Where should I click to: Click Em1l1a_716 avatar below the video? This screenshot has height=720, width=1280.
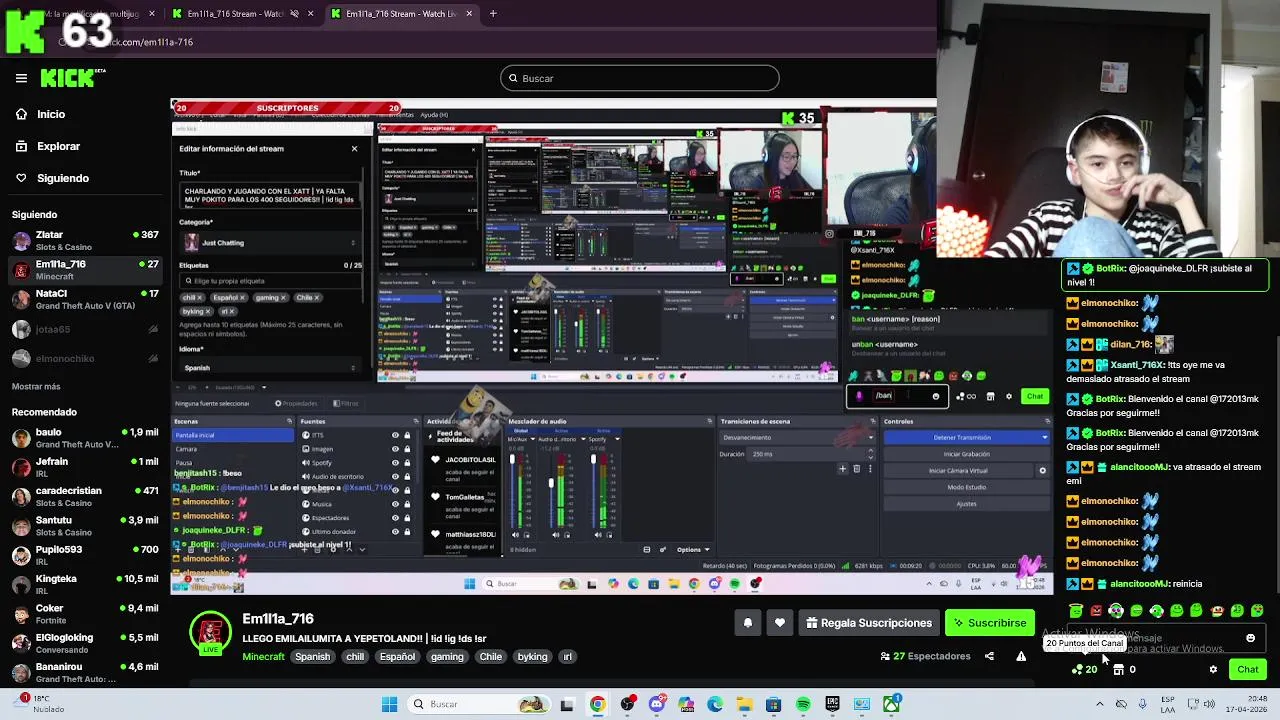click(x=210, y=634)
